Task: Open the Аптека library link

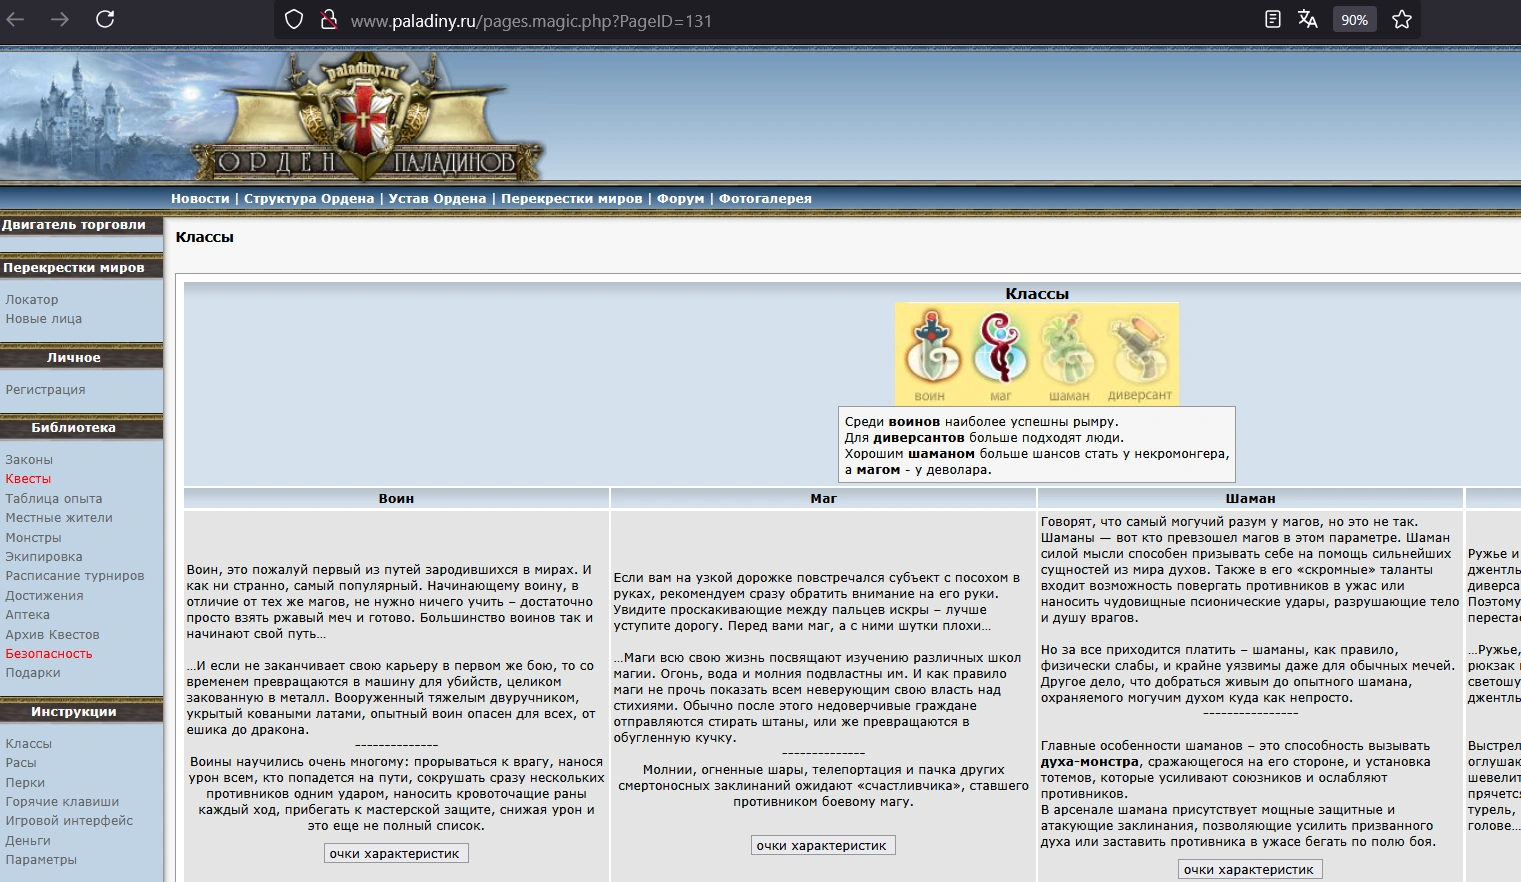Action: click(x=27, y=615)
